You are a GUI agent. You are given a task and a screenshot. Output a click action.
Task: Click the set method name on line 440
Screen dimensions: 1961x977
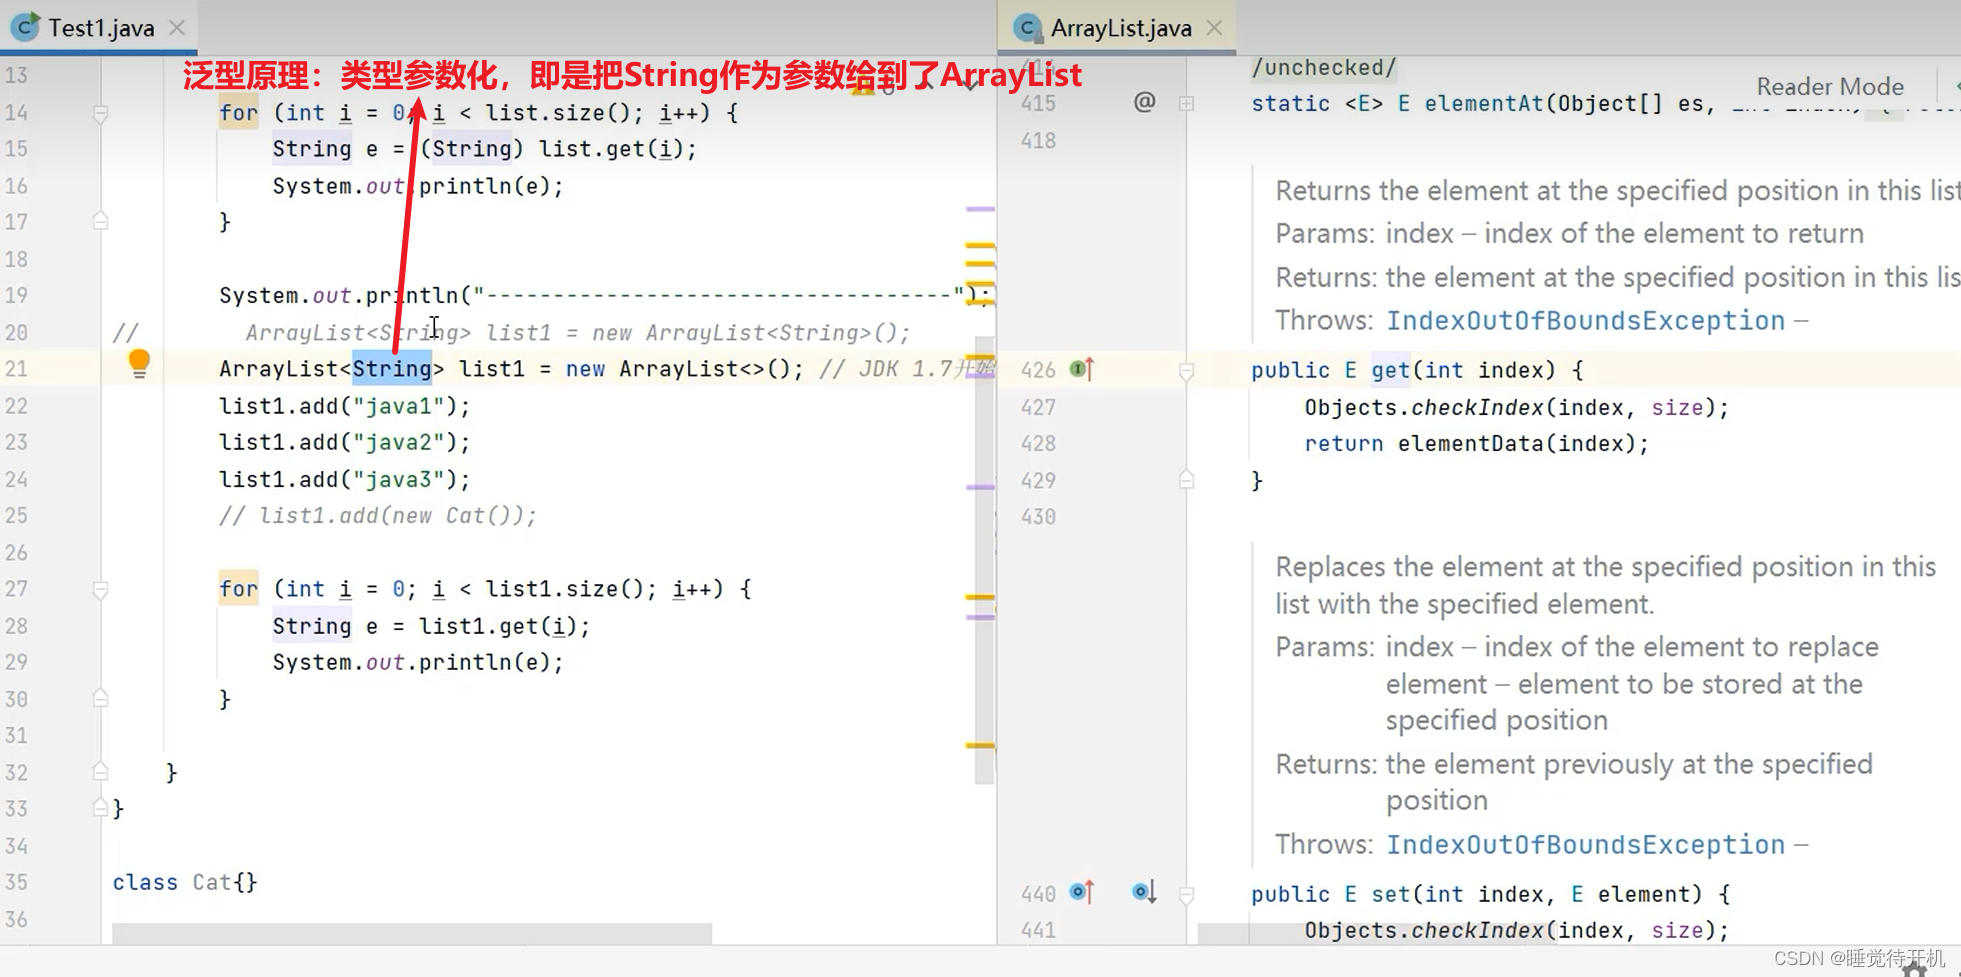click(x=1390, y=894)
